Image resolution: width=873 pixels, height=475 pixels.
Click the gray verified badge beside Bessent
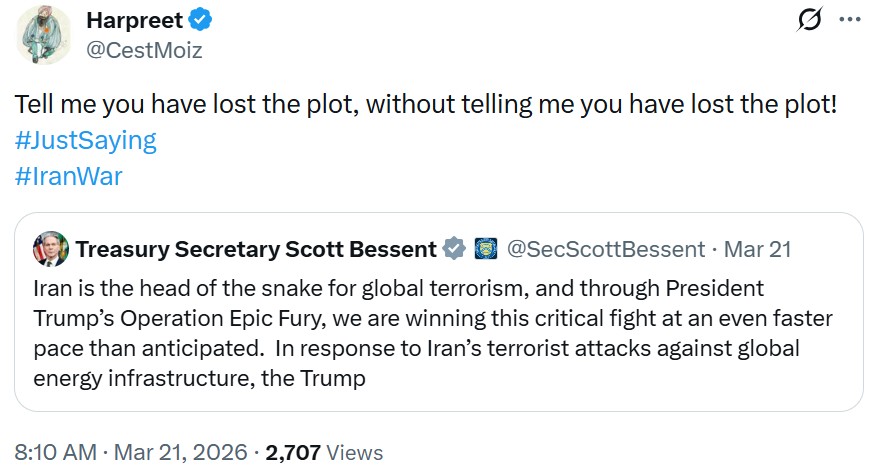(454, 249)
